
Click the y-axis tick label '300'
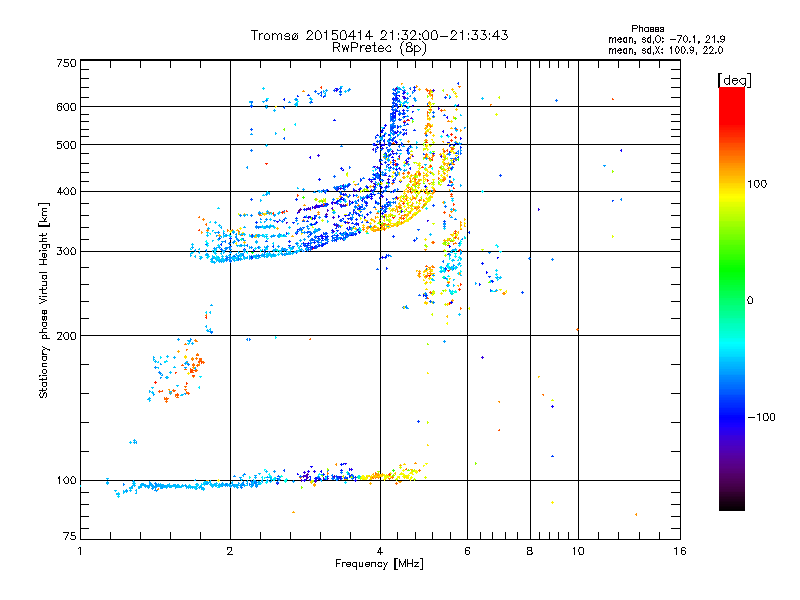tap(67, 252)
